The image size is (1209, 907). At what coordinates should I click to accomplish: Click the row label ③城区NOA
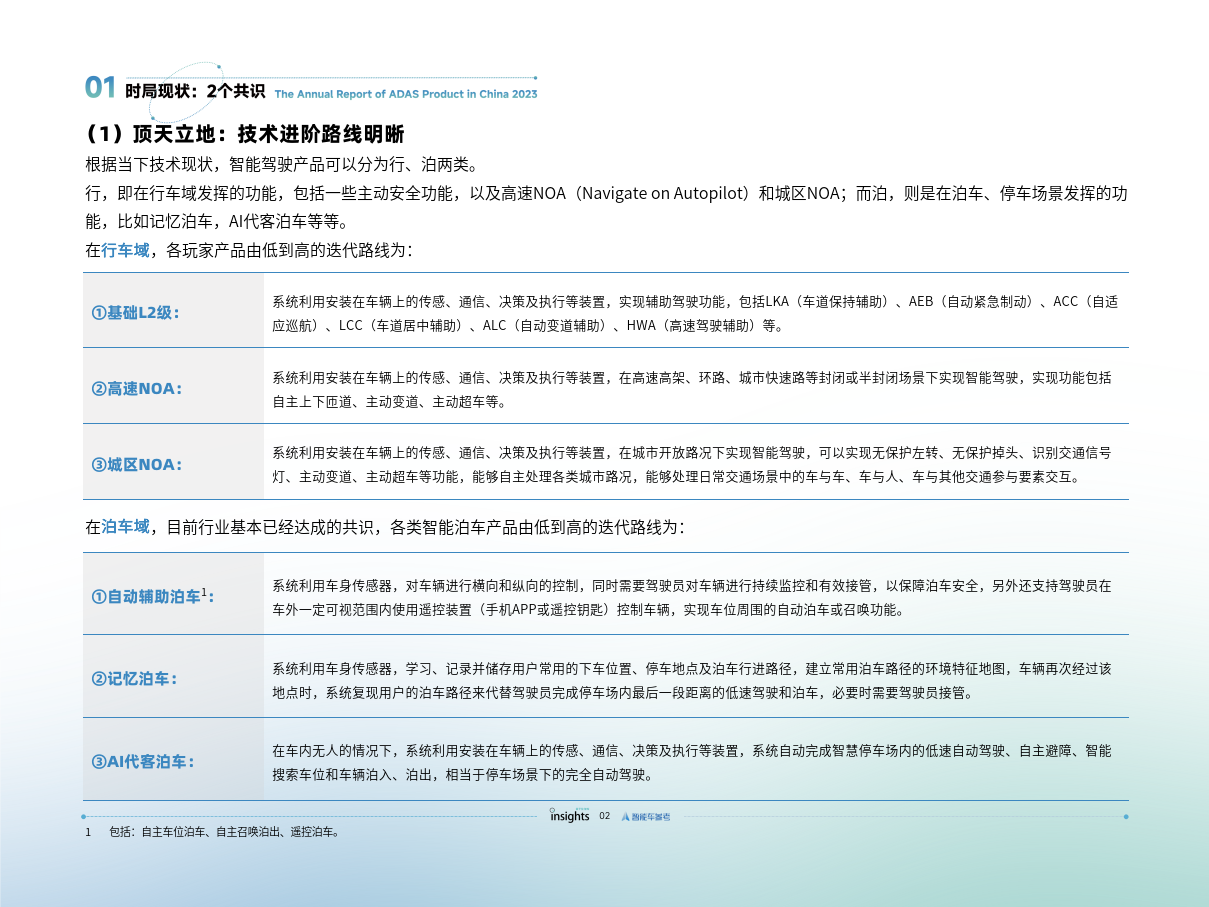137,464
